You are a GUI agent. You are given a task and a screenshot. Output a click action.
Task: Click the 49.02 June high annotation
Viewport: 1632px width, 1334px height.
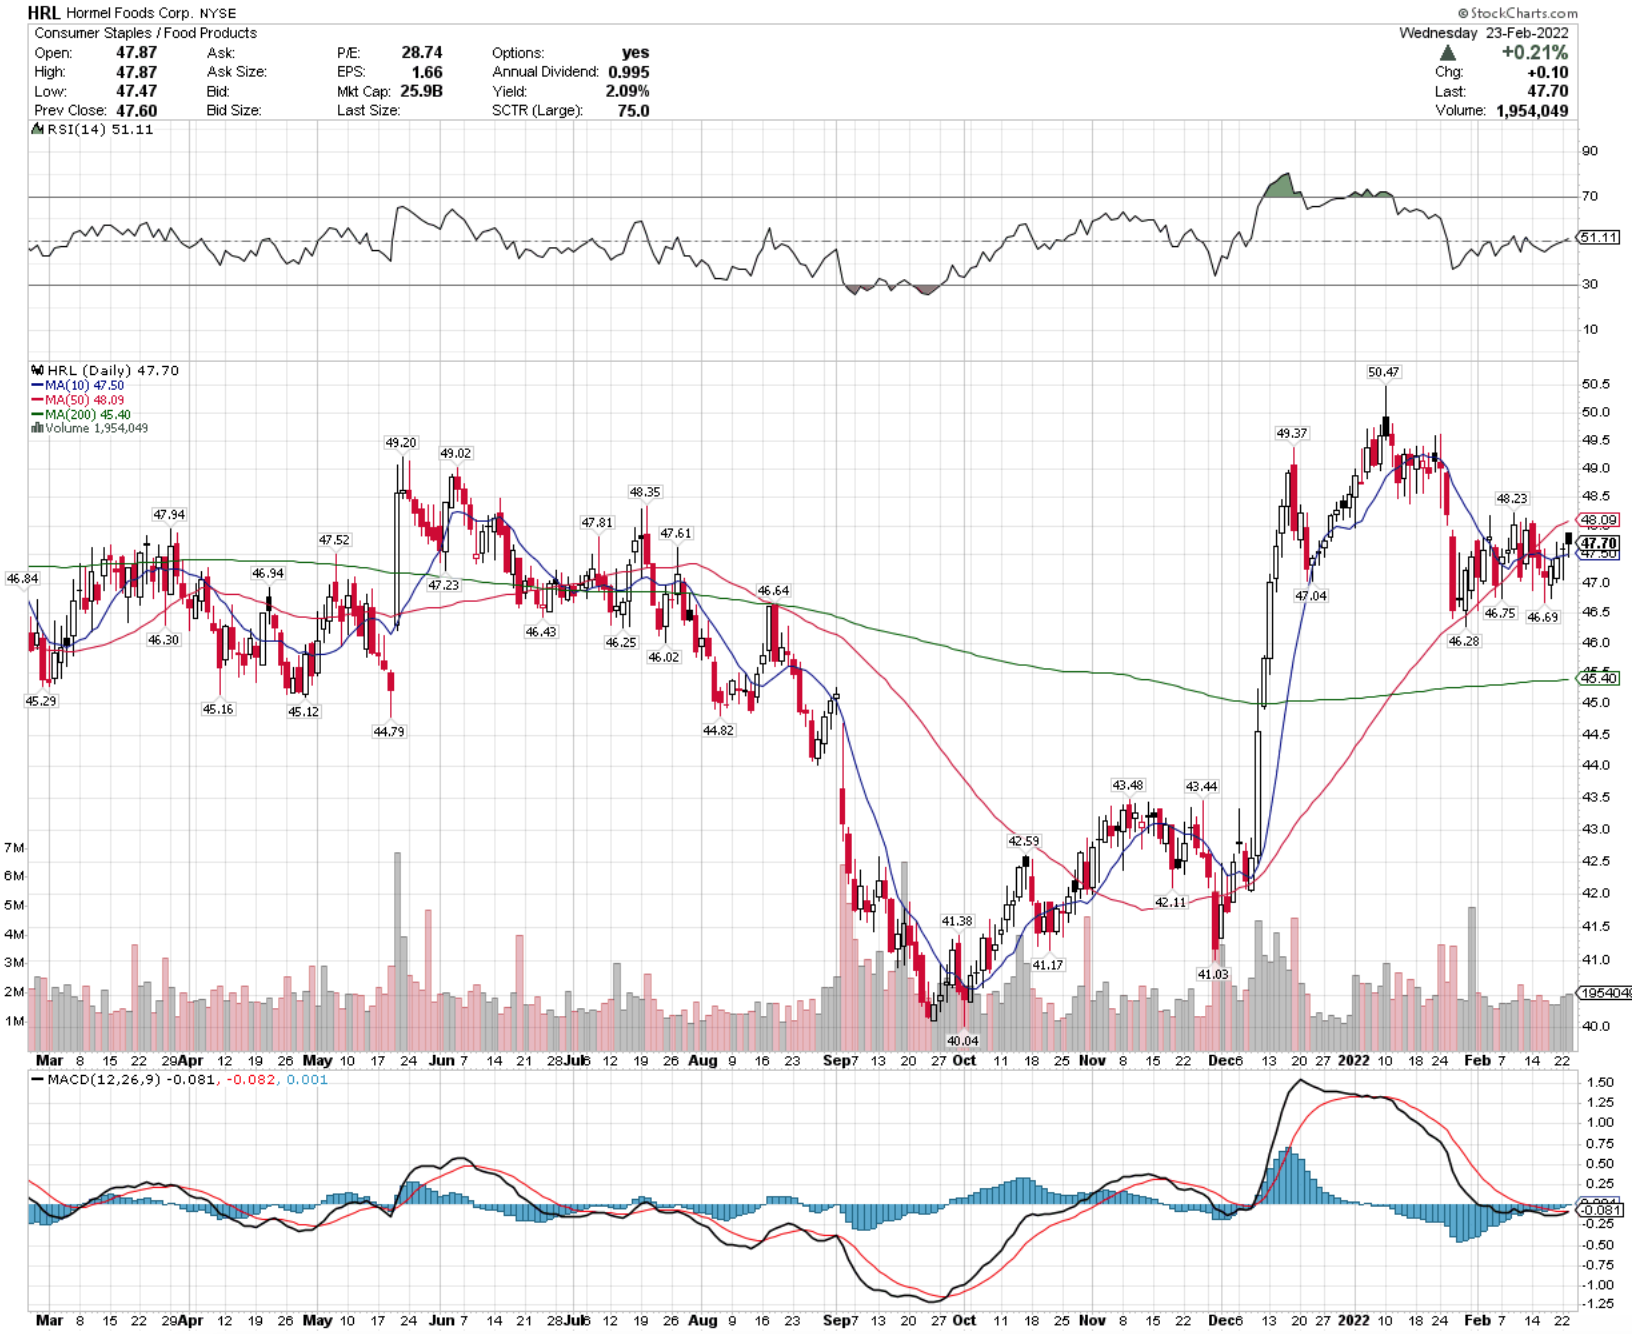pyautogui.click(x=455, y=453)
